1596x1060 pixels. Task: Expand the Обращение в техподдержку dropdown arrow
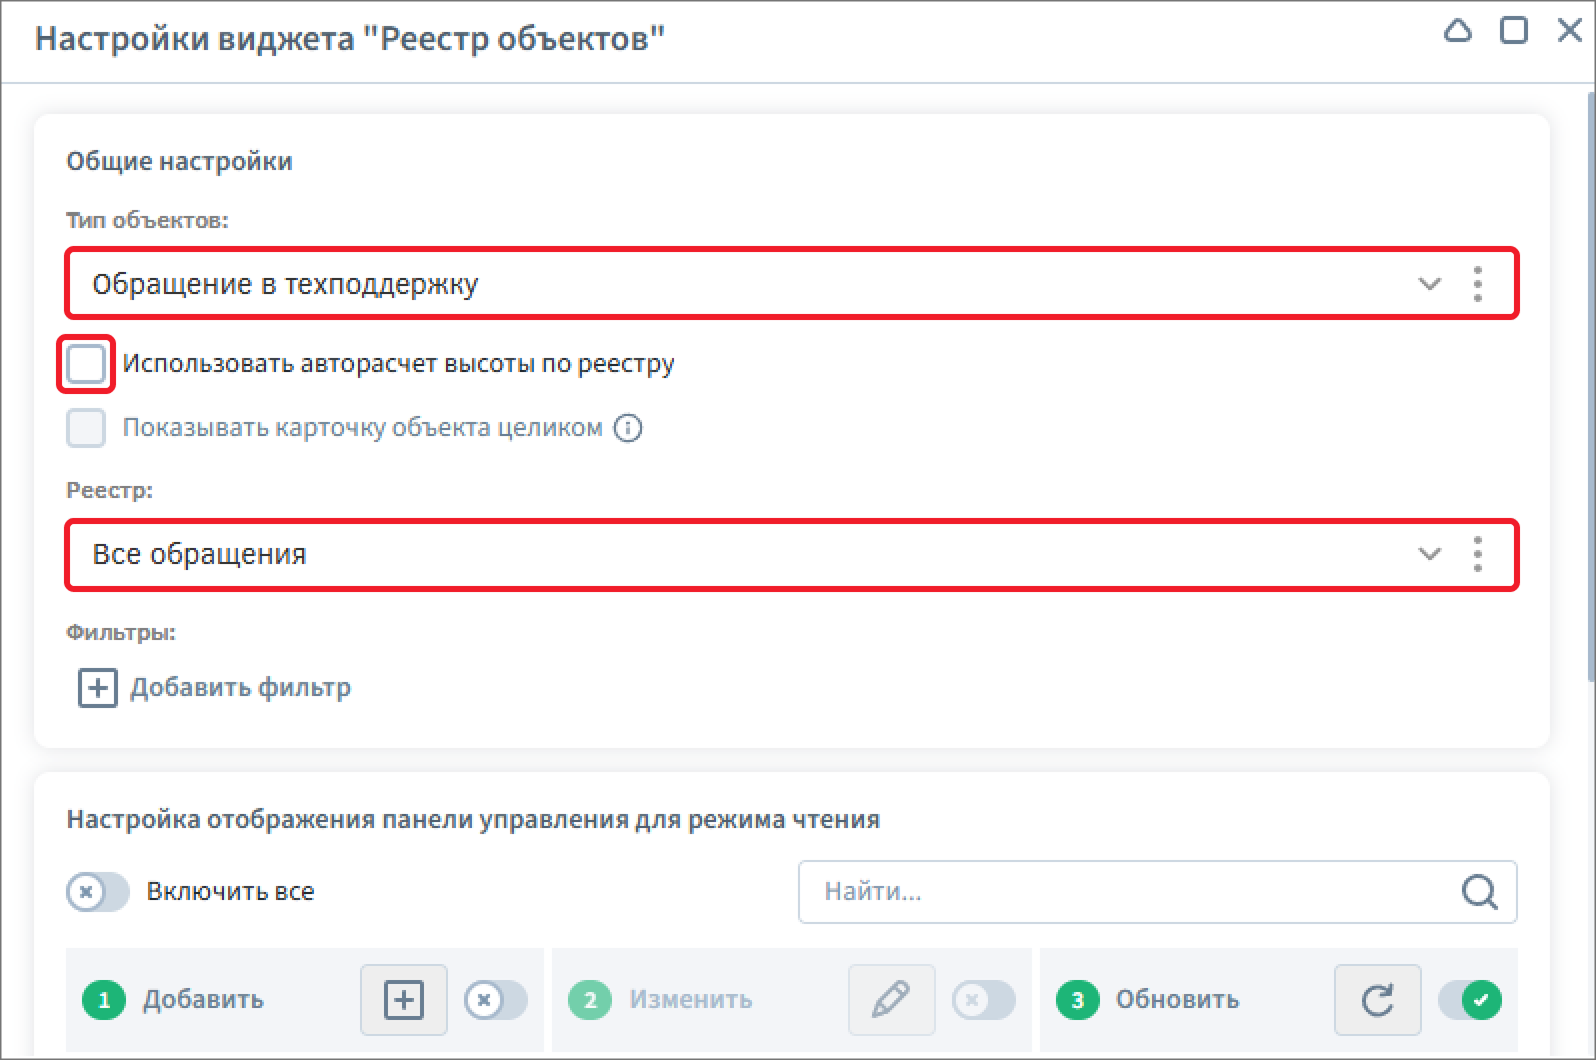tap(1430, 284)
